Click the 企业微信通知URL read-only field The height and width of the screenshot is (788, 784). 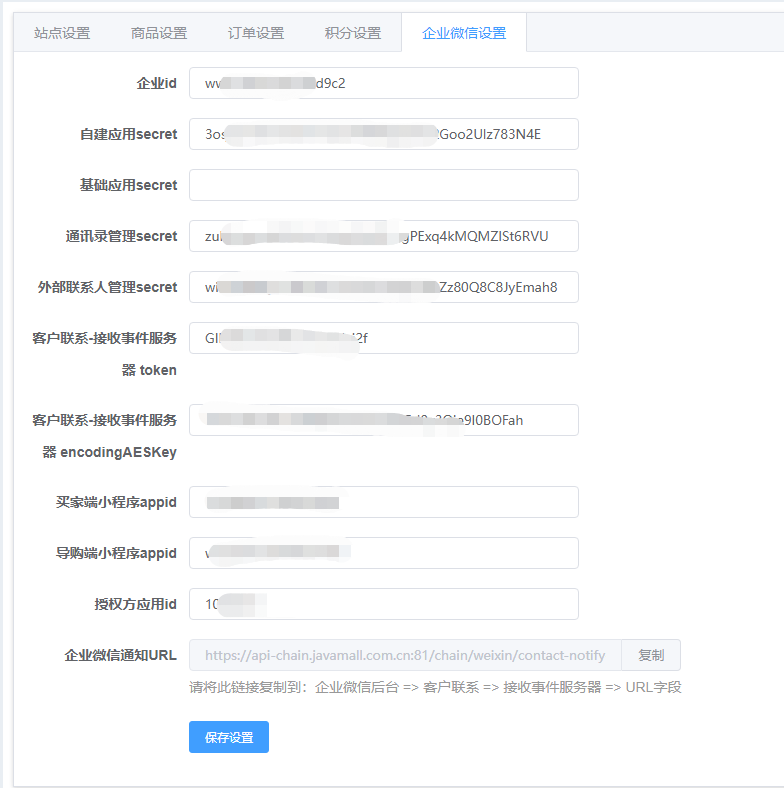click(x=405, y=655)
